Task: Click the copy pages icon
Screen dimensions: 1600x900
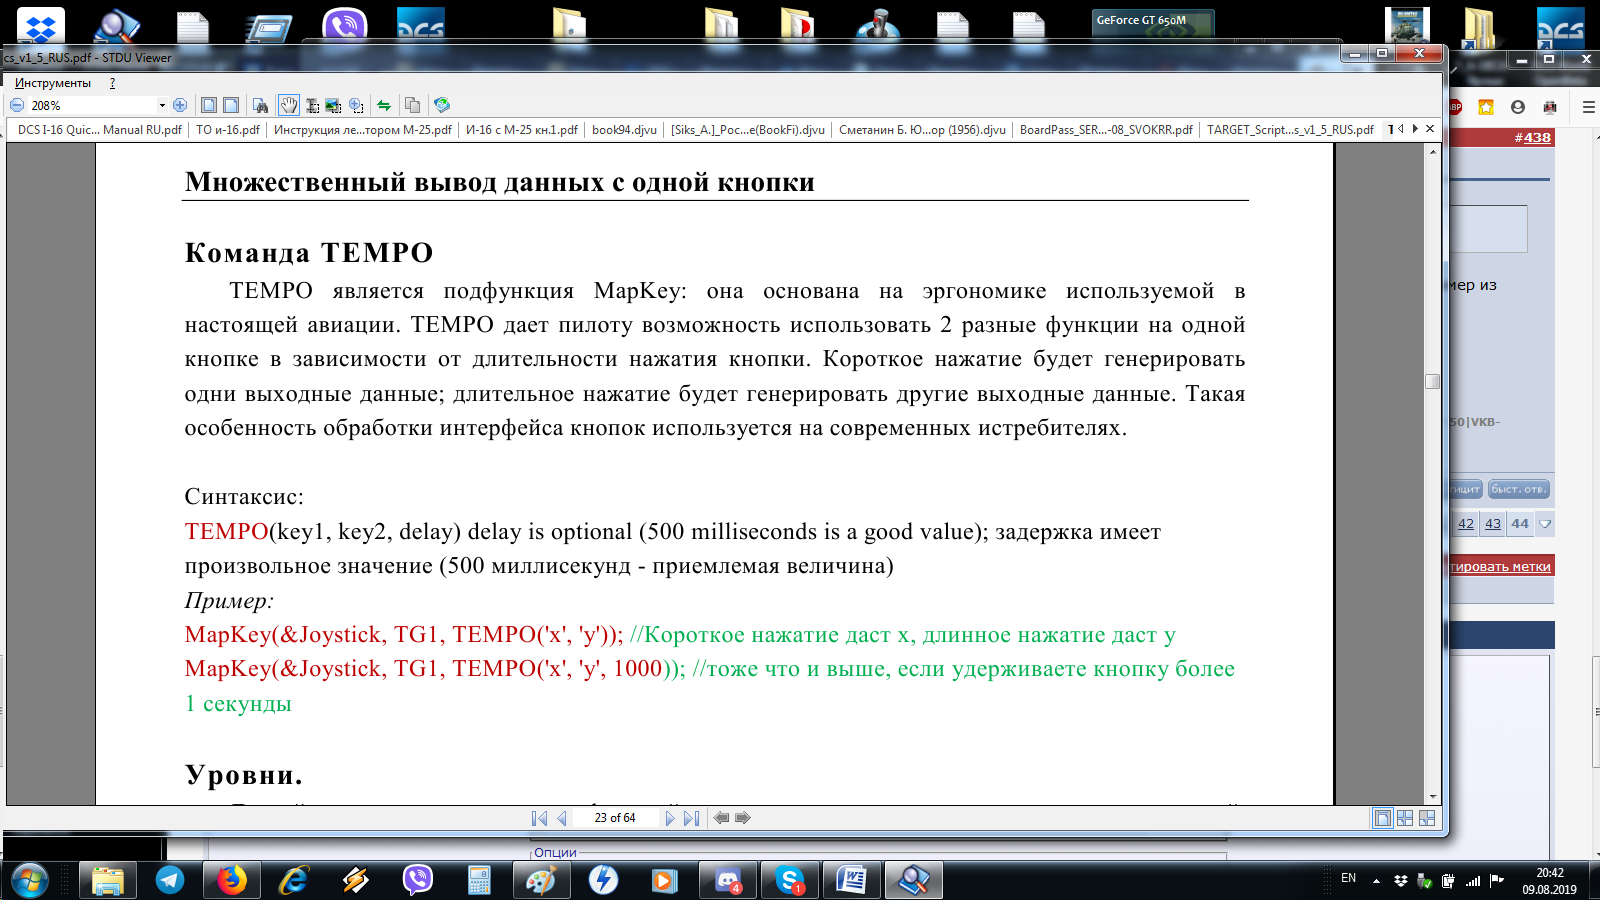Action: coord(412,105)
